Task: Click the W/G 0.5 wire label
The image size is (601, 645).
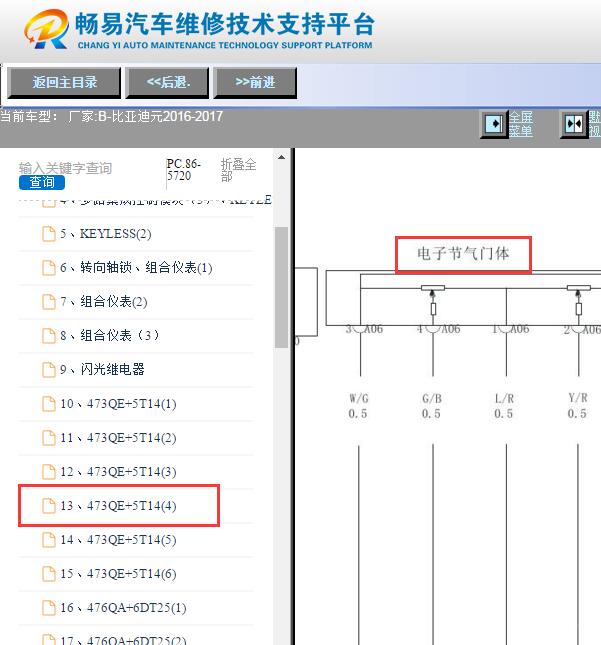Action: coord(358,406)
